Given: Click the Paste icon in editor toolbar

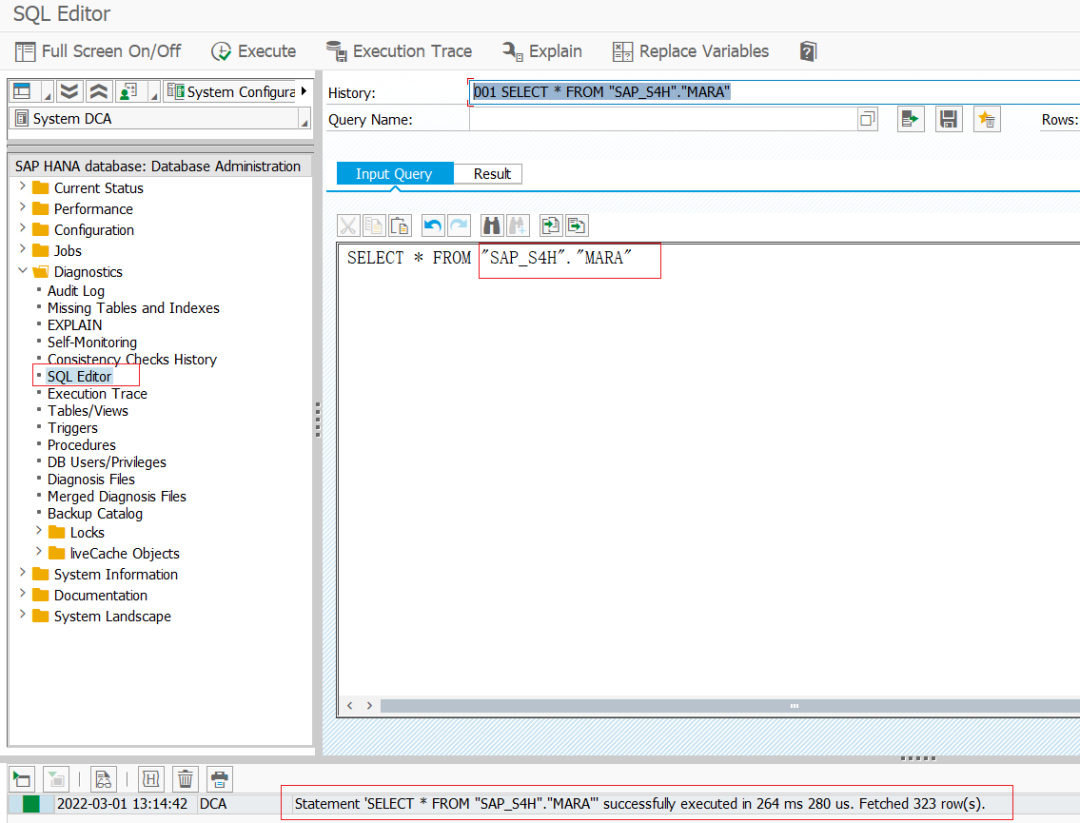Looking at the screenshot, I should (399, 225).
